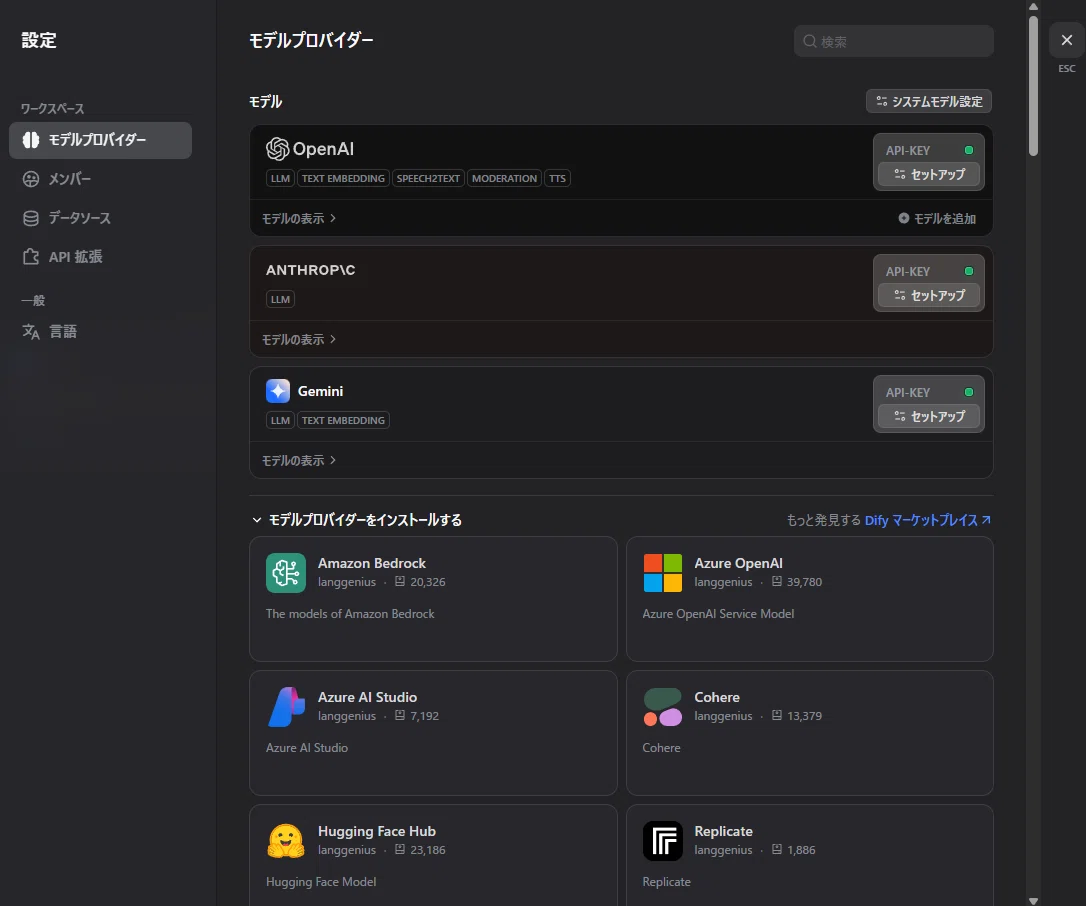Close settings with the X button
Screen dimensions: 1086x906
pos(1067,40)
